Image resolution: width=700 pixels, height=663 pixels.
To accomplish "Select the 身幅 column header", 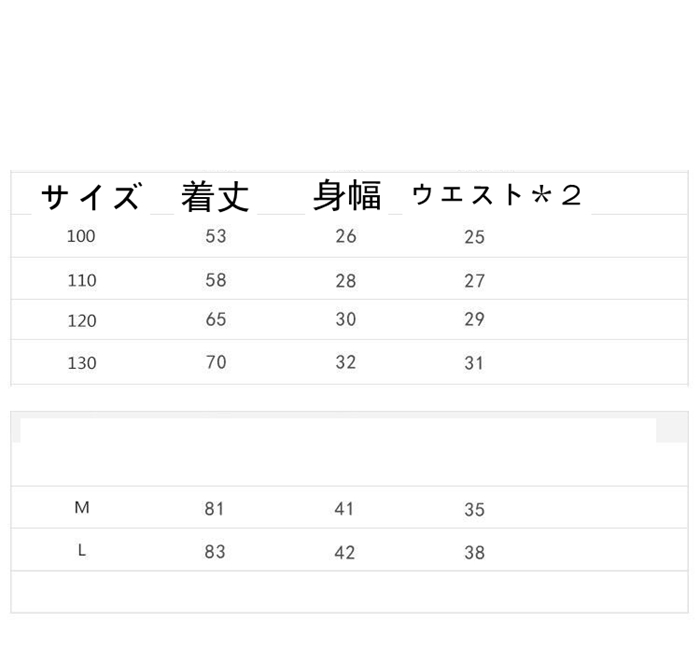I will (x=346, y=196).
